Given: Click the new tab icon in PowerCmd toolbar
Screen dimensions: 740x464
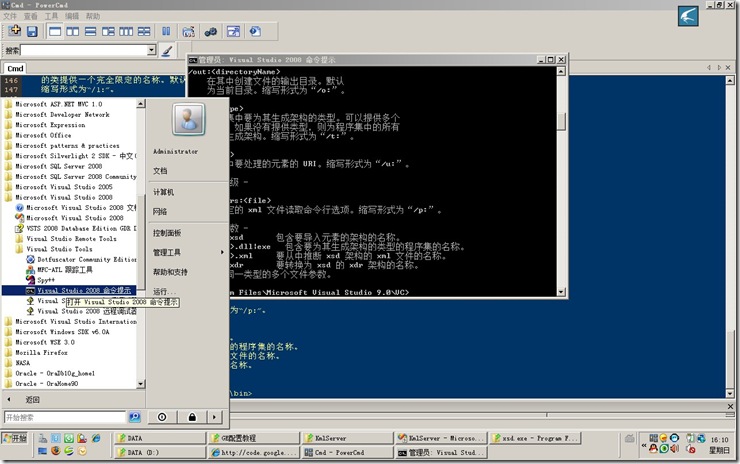Looking at the screenshot, I should 15,31.
